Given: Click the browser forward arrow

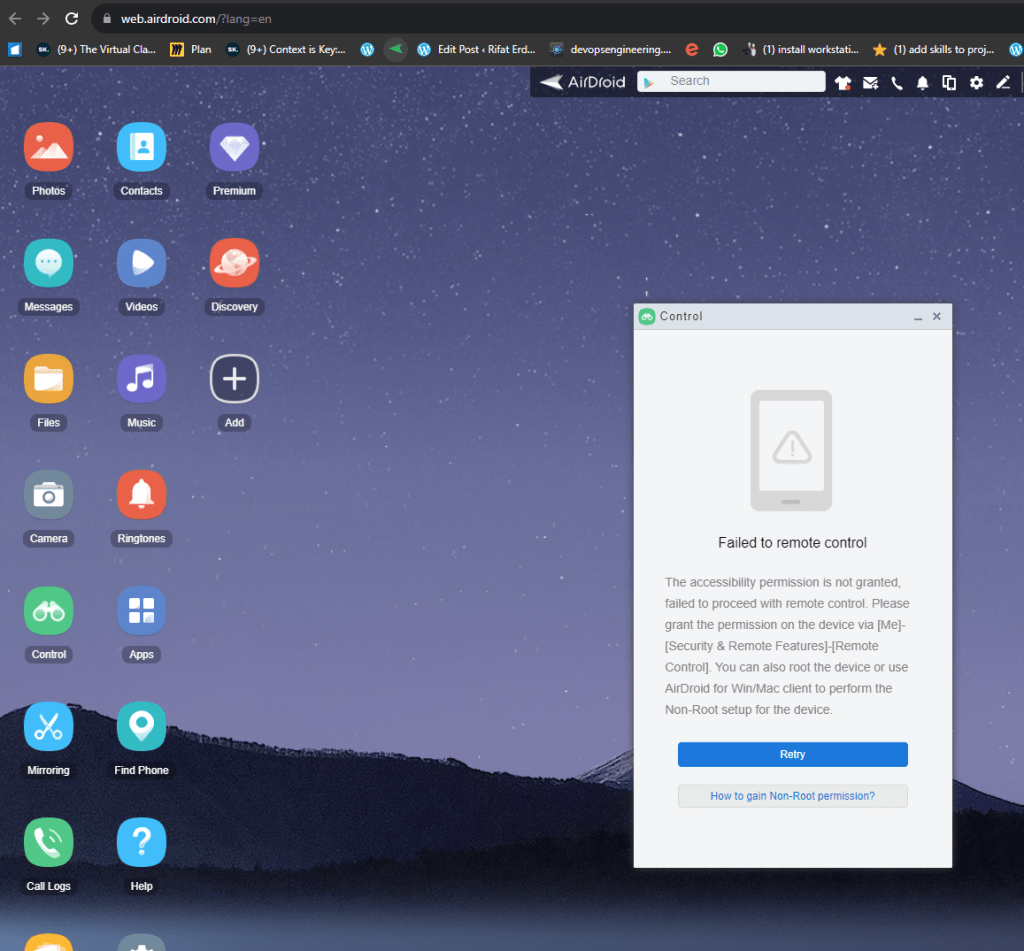Looking at the screenshot, I should pos(43,18).
